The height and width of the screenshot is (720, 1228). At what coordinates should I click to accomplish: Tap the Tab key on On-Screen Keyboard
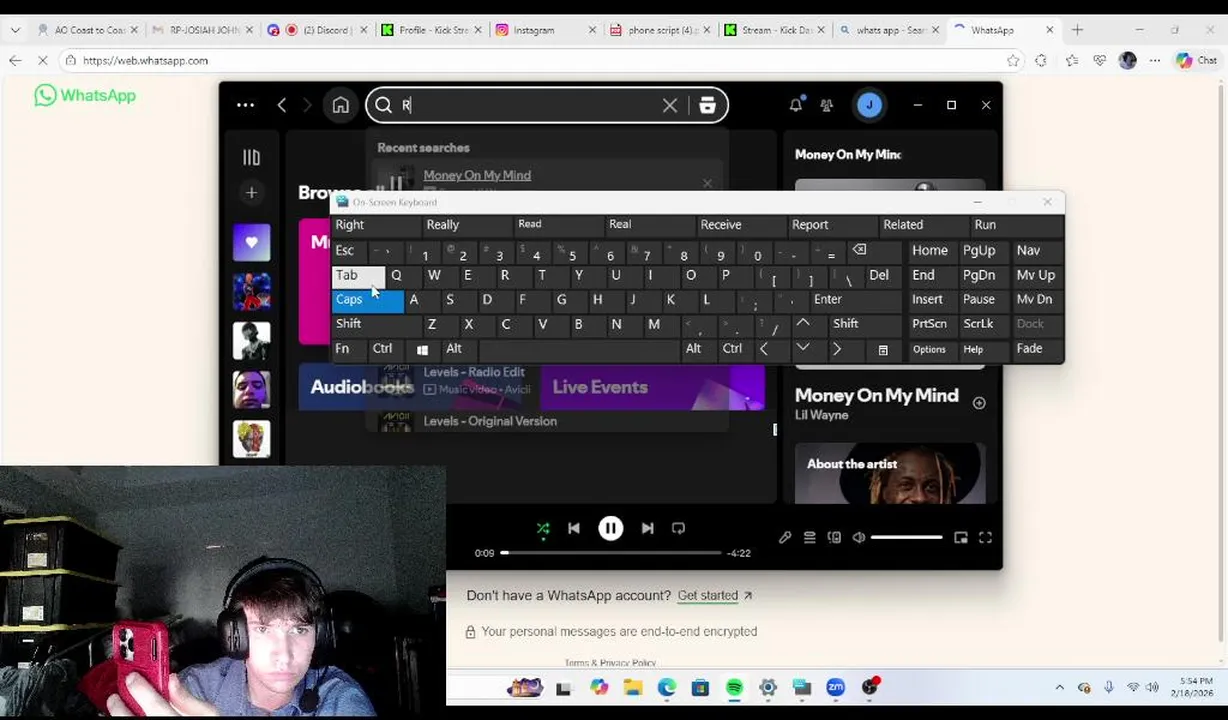point(358,275)
